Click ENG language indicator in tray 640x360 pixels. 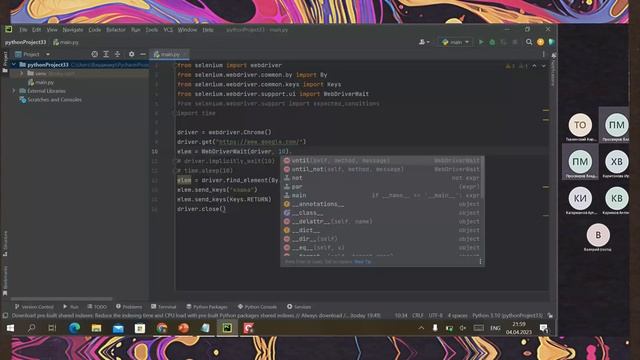pyautogui.click(x=495, y=328)
